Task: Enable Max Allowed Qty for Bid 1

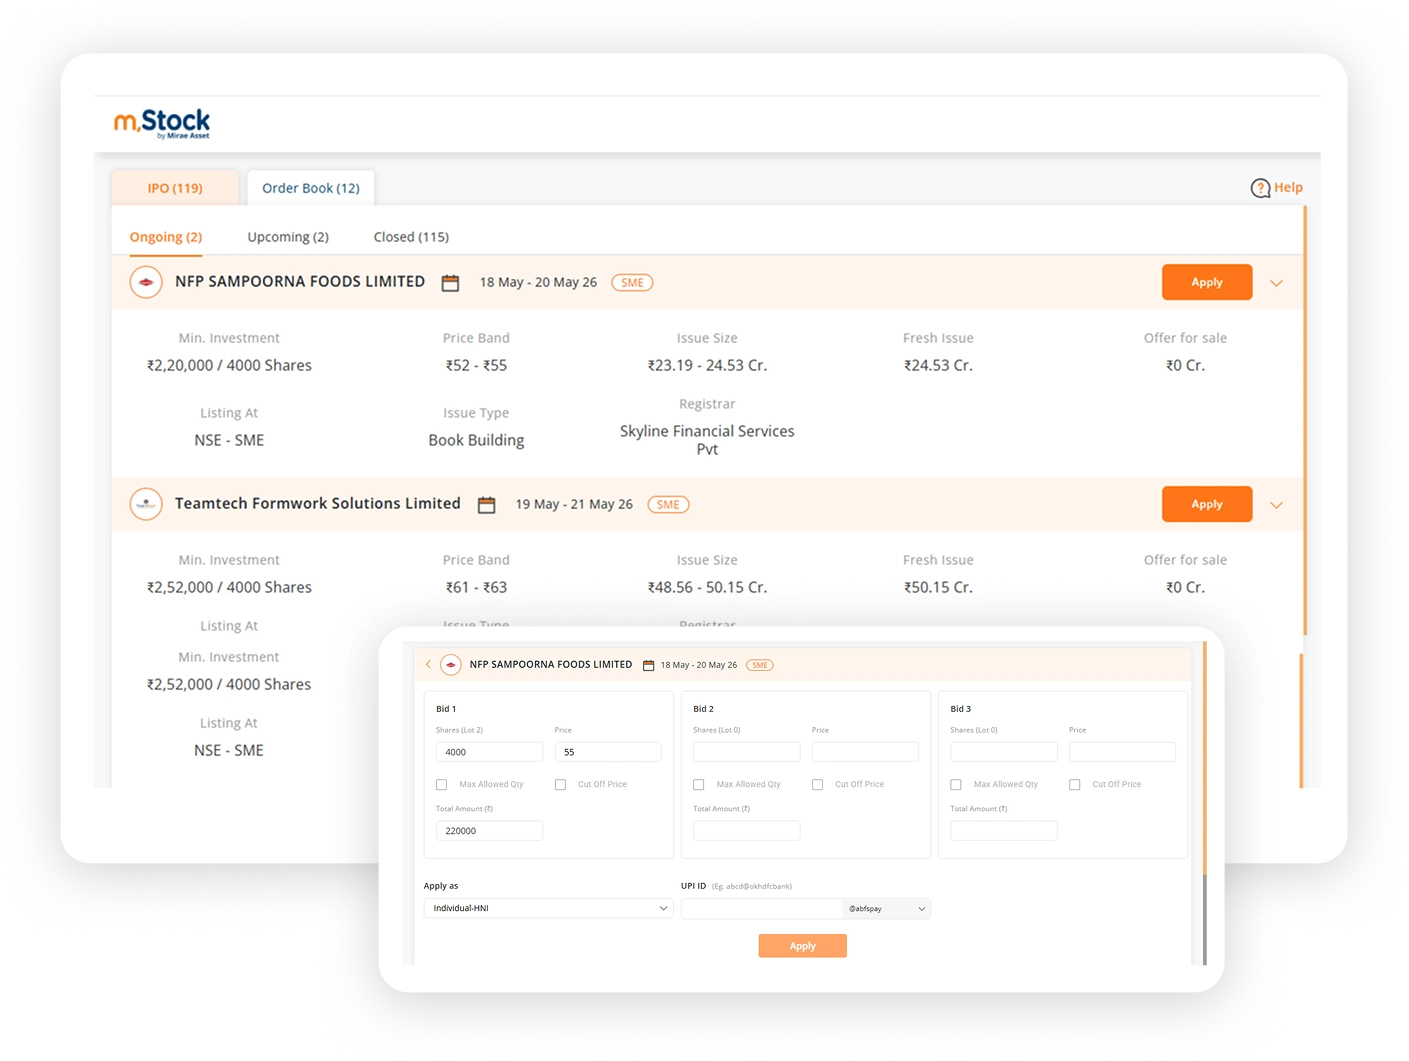Action: click(x=442, y=785)
